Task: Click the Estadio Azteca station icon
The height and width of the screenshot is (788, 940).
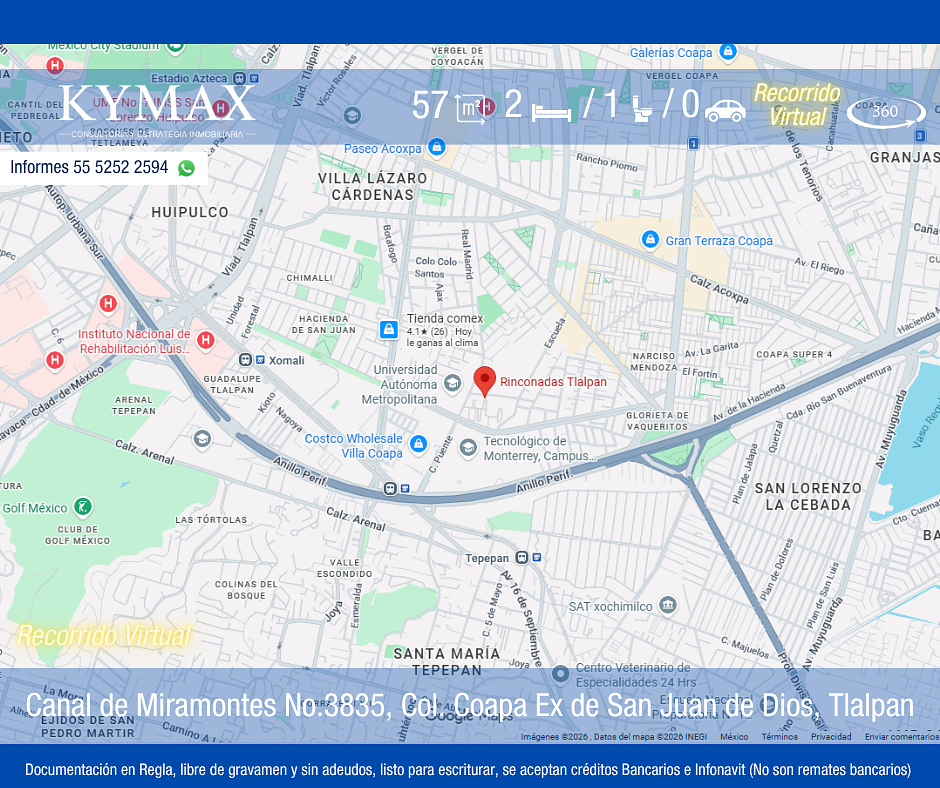Action: tap(239, 78)
